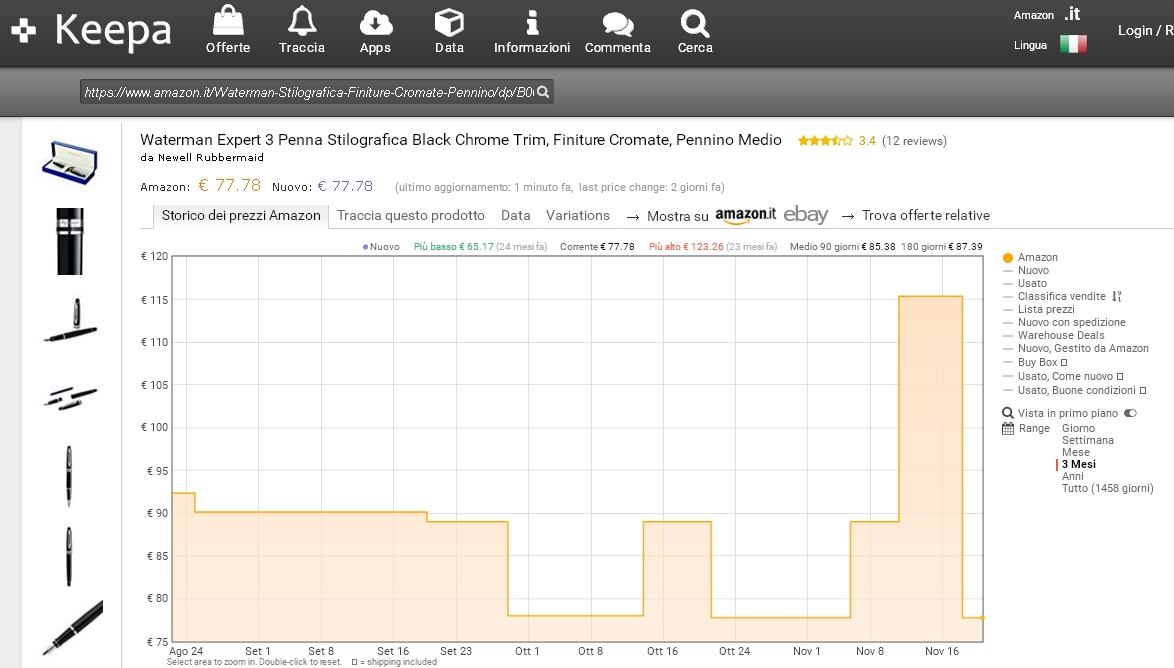The image size is (1174, 668).
Task: Click the Informazioni info icon
Action: click(532, 22)
